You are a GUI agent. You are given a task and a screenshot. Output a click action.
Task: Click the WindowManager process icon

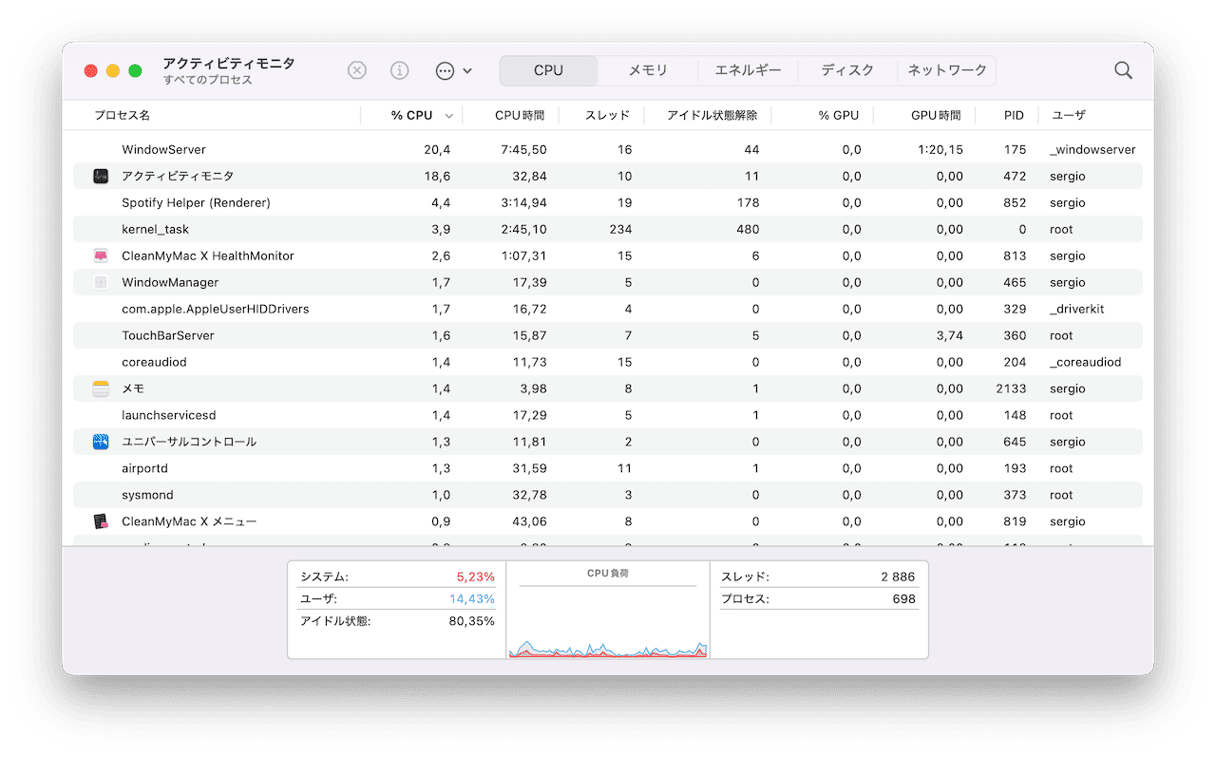point(101,282)
